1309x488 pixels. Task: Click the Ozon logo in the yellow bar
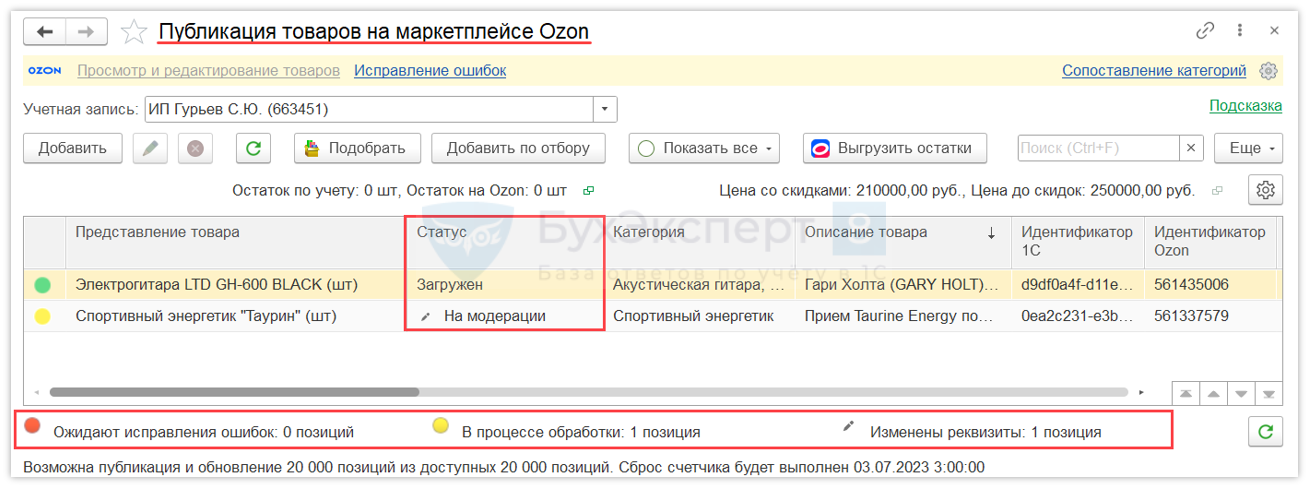45,71
